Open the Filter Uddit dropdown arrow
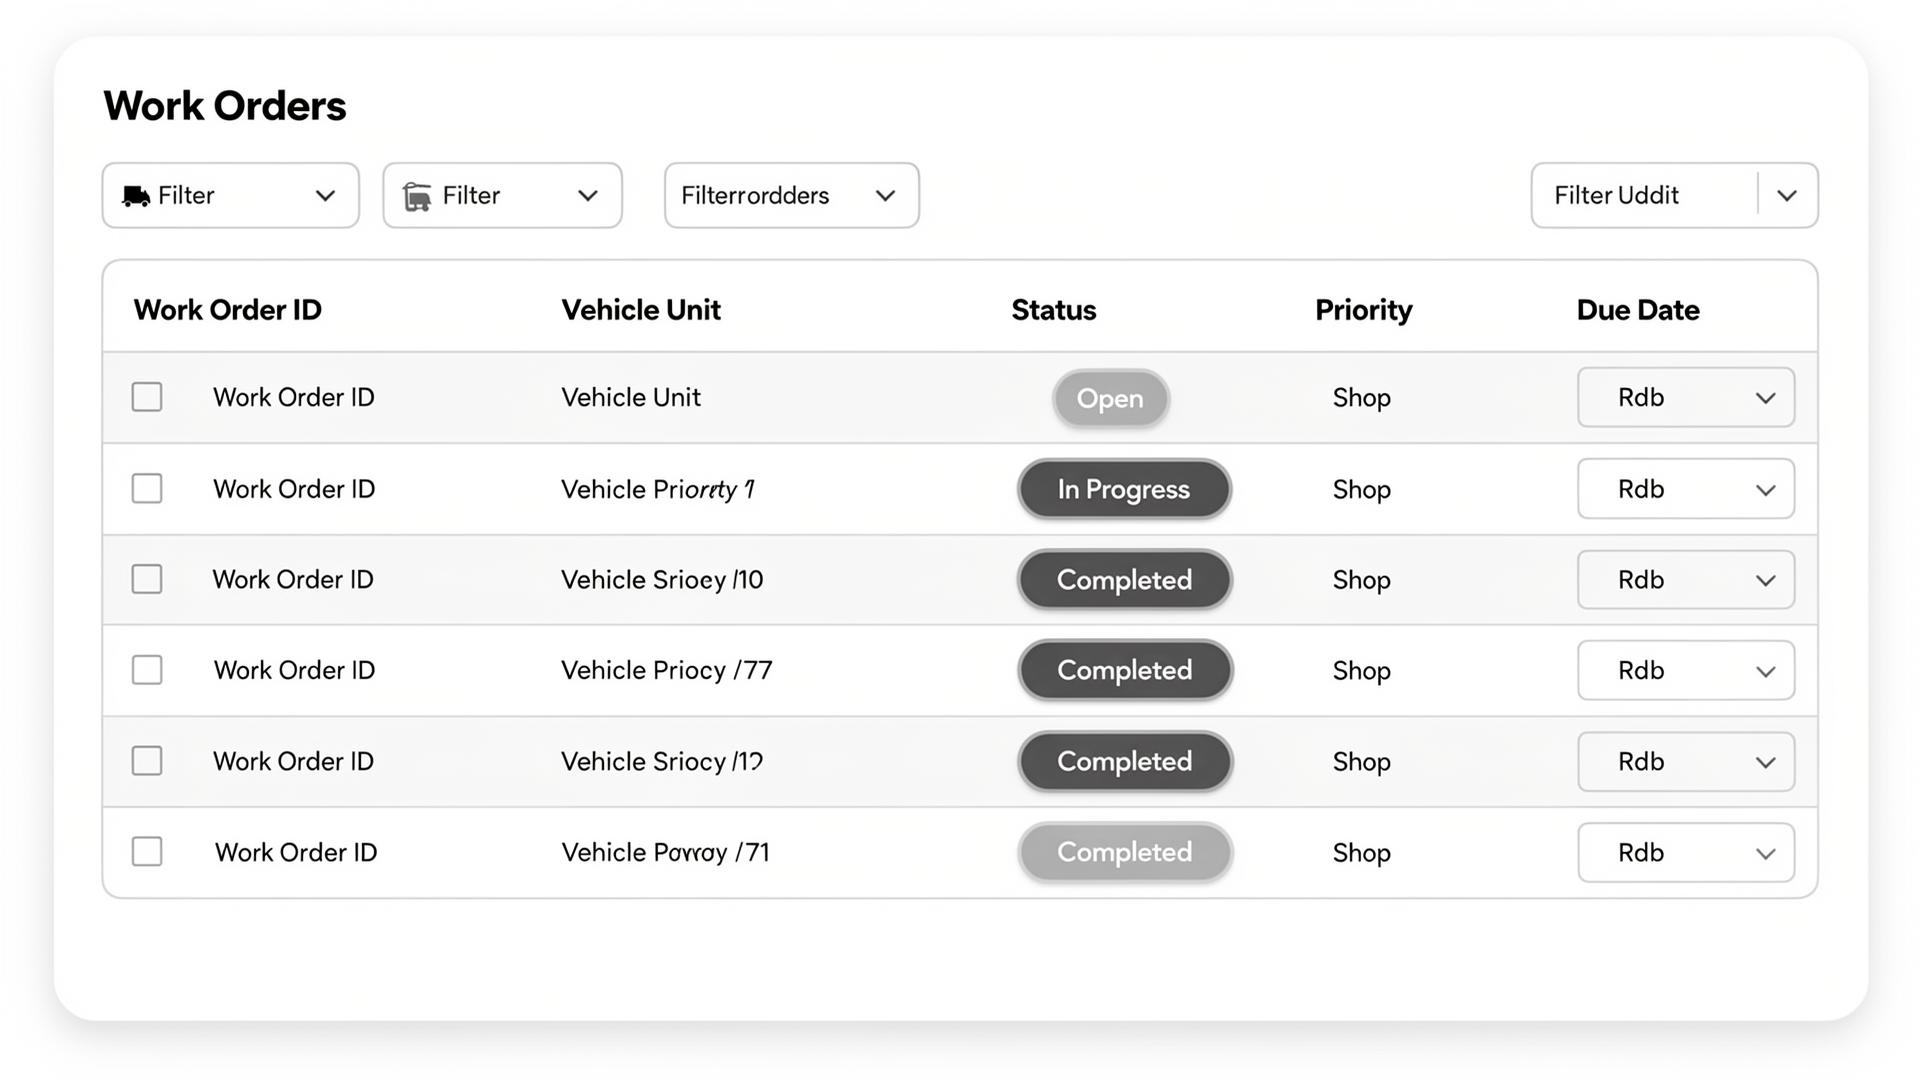This screenshot has width=1920, height=1080. [x=1787, y=196]
